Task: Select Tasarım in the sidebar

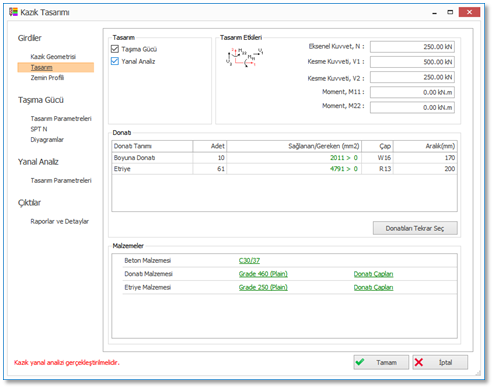Action: coord(56,67)
